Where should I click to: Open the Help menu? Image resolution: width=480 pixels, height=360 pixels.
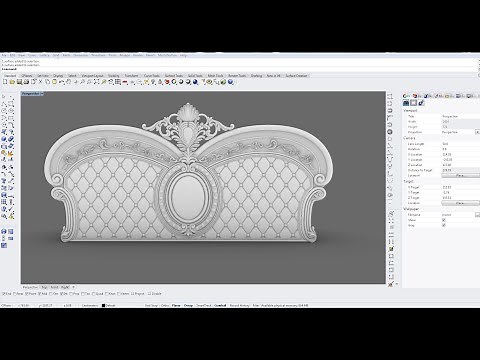(x=184, y=55)
